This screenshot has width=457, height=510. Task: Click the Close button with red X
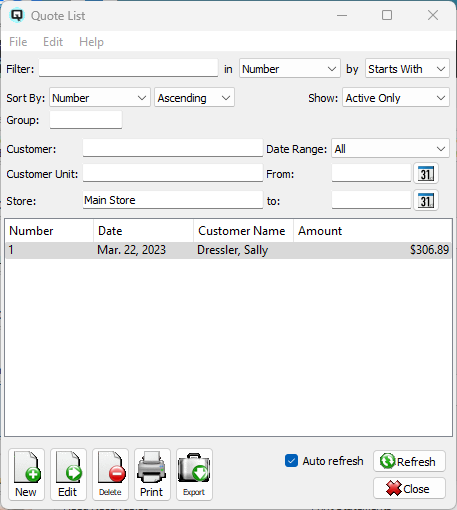tap(409, 489)
